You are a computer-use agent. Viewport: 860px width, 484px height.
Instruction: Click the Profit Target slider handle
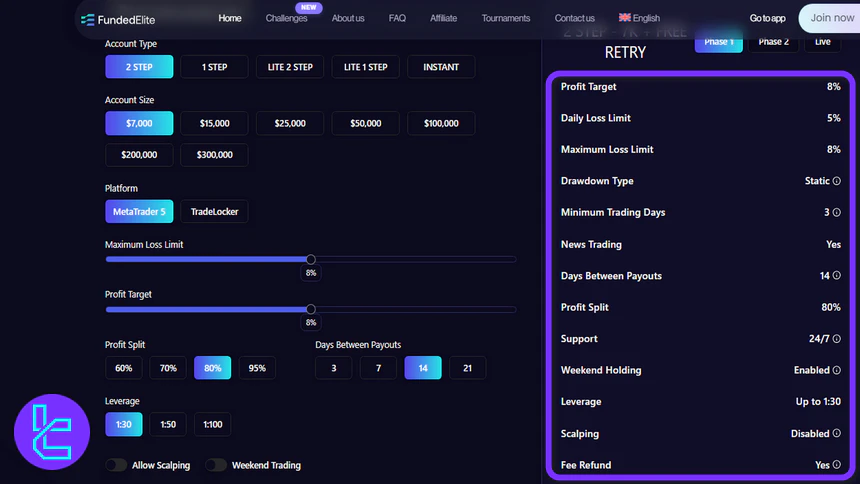[311, 309]
